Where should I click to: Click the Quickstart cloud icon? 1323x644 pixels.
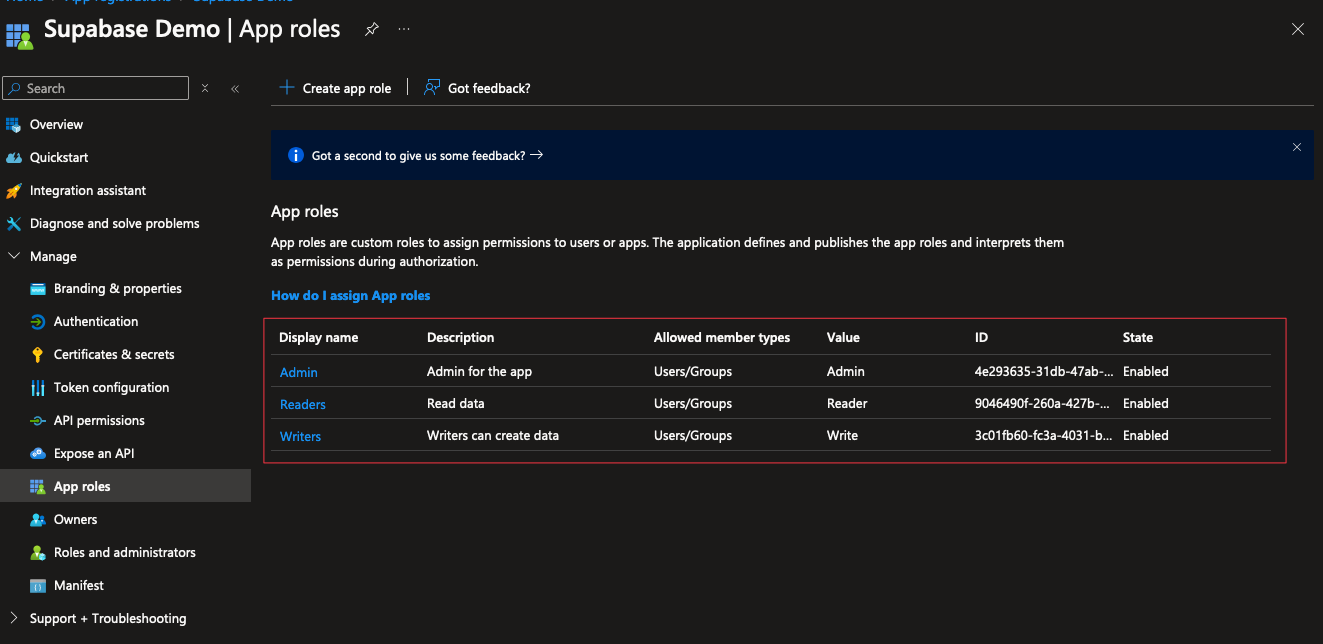[13, 158]
